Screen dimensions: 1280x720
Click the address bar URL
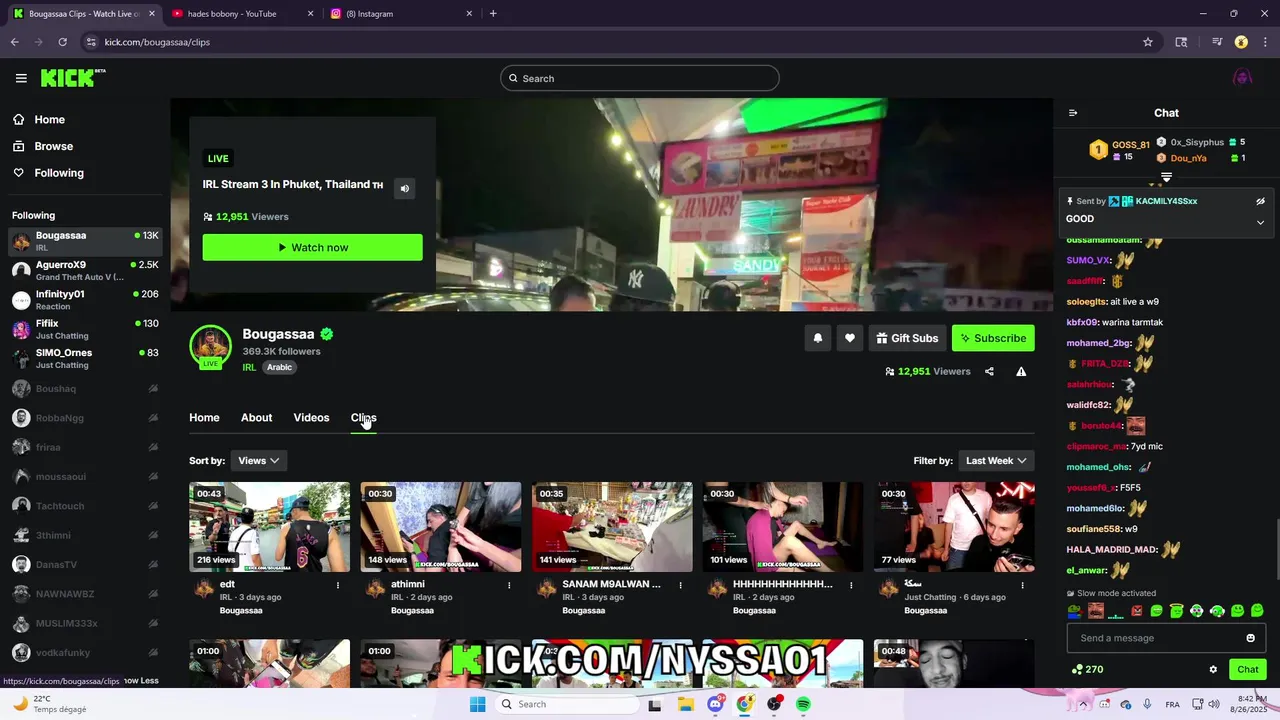pos(157,42)
